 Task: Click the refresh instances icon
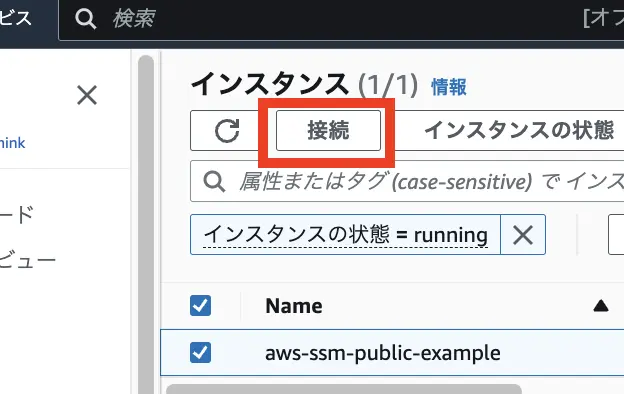tap(227, 131)
